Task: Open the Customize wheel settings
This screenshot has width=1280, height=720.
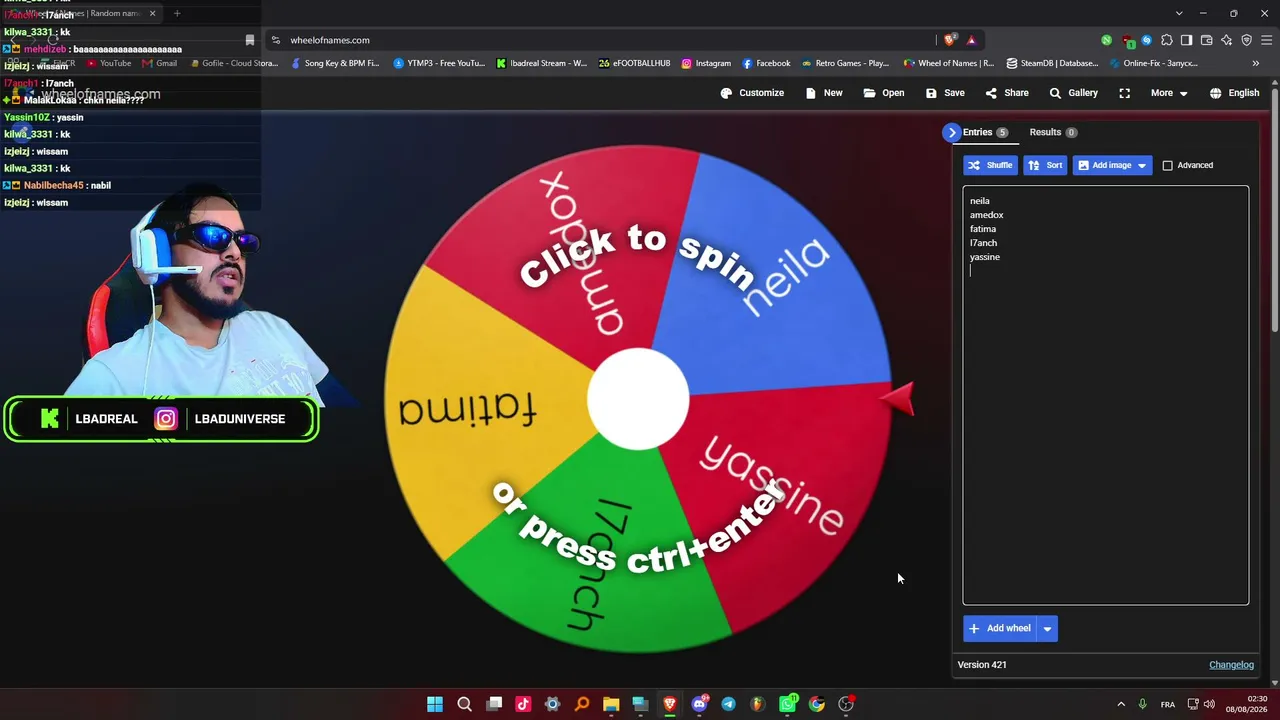Action: click(x=752, y=93)
